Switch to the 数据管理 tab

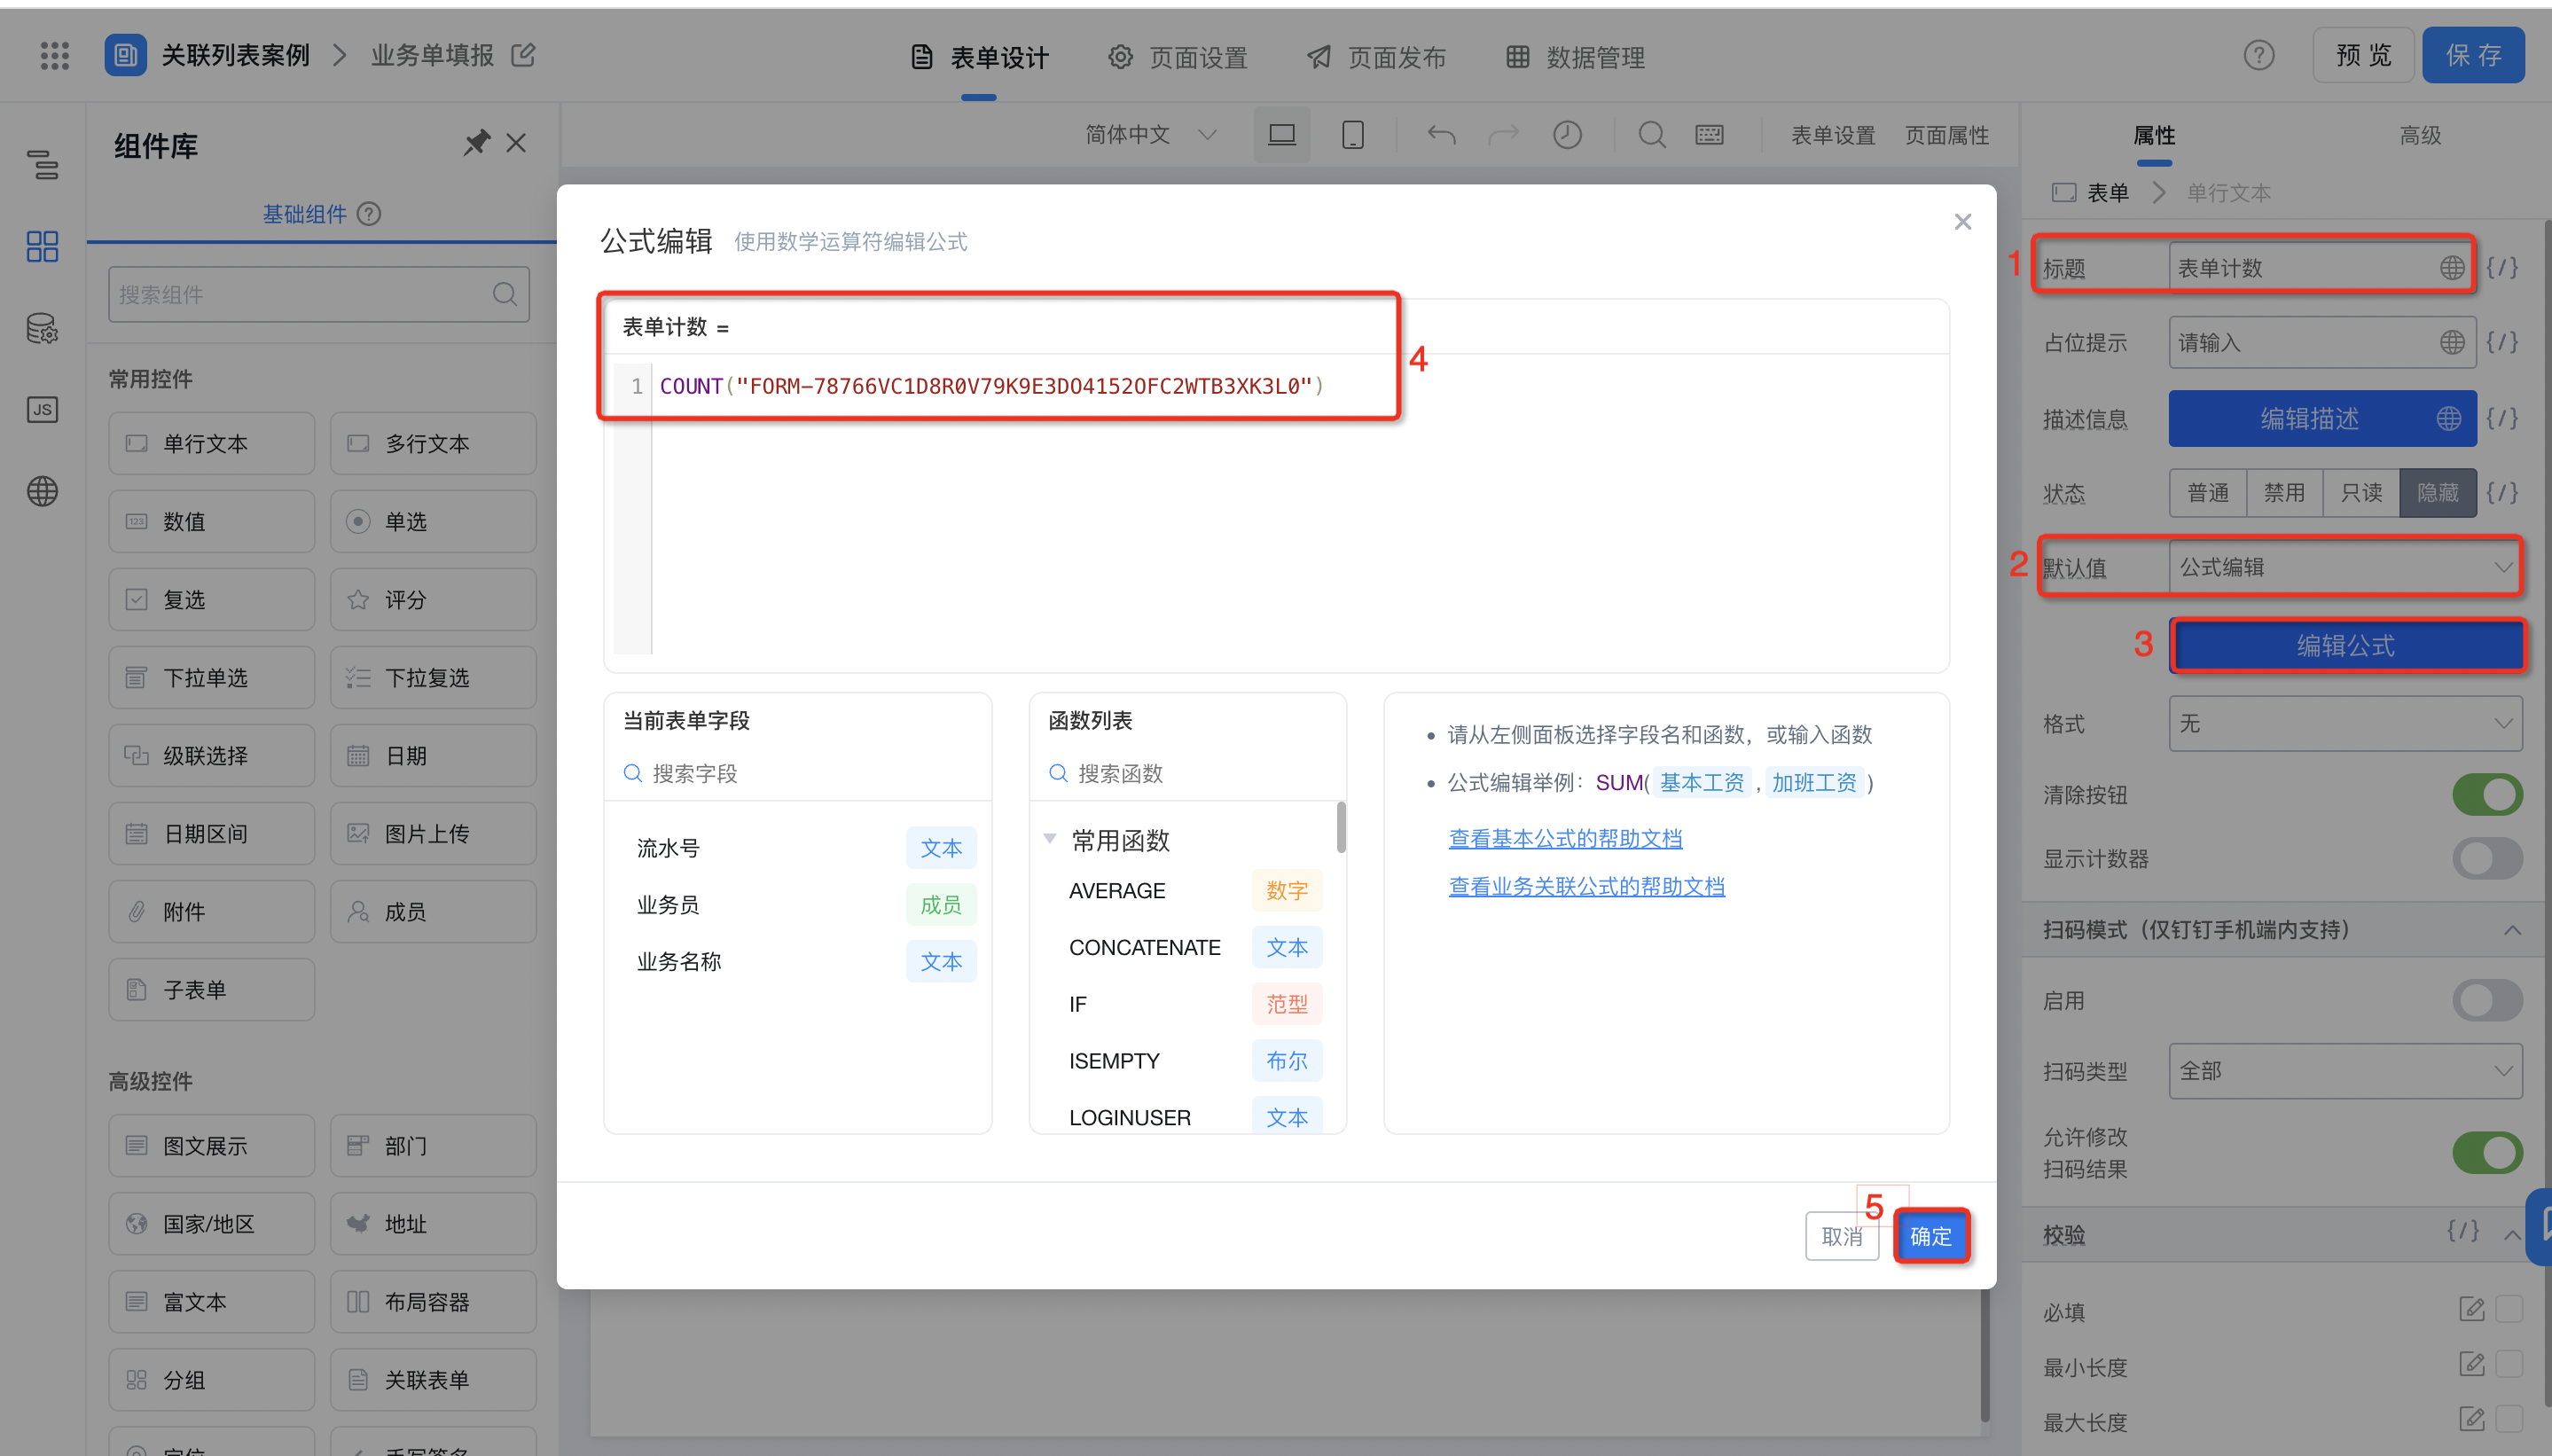click(x=1575, y=57)
